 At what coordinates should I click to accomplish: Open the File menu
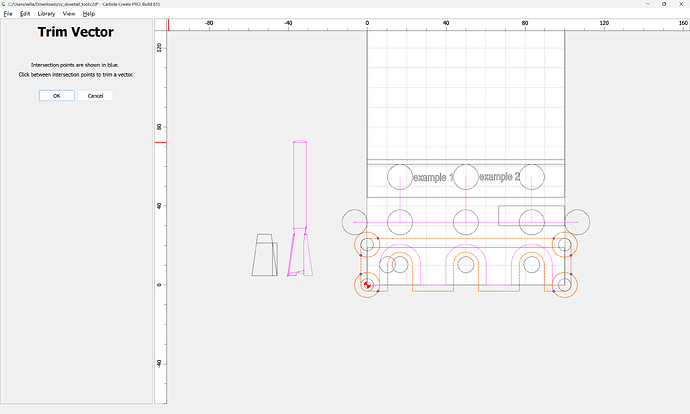click(8, 14)
